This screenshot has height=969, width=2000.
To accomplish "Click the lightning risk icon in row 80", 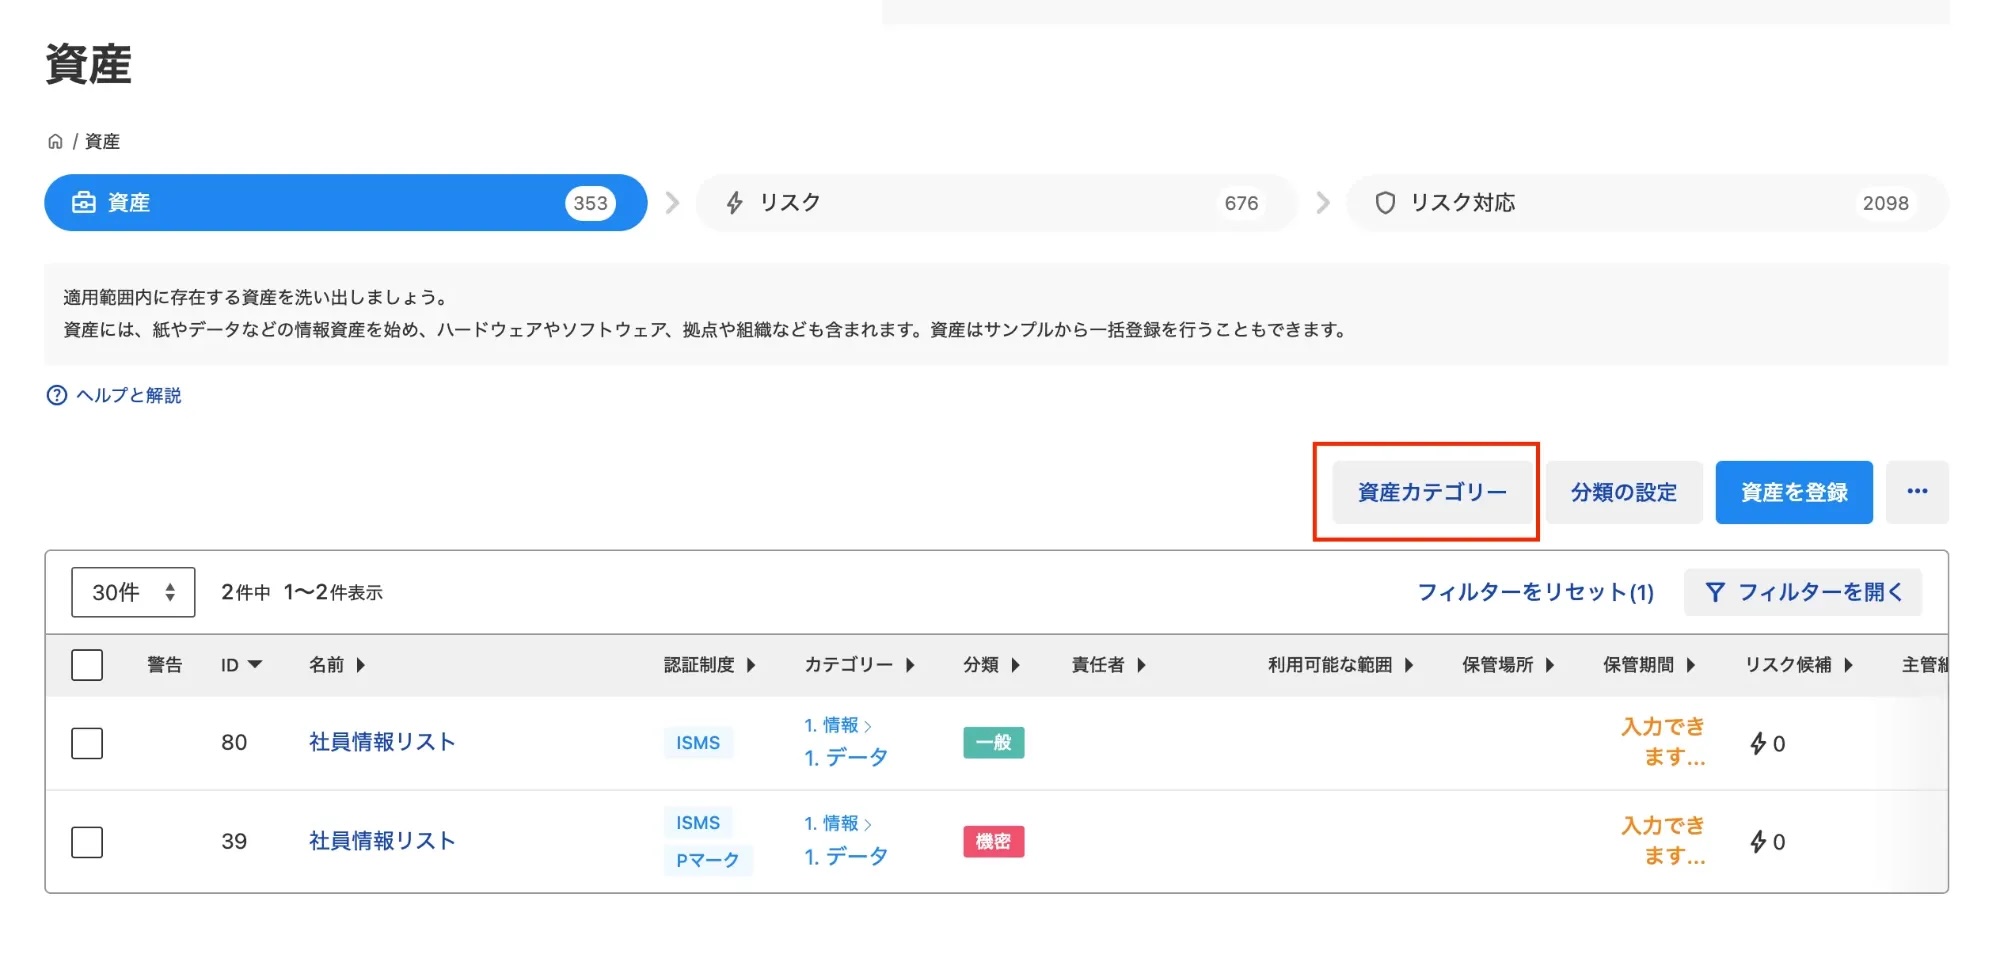I will click(1758, 743).
